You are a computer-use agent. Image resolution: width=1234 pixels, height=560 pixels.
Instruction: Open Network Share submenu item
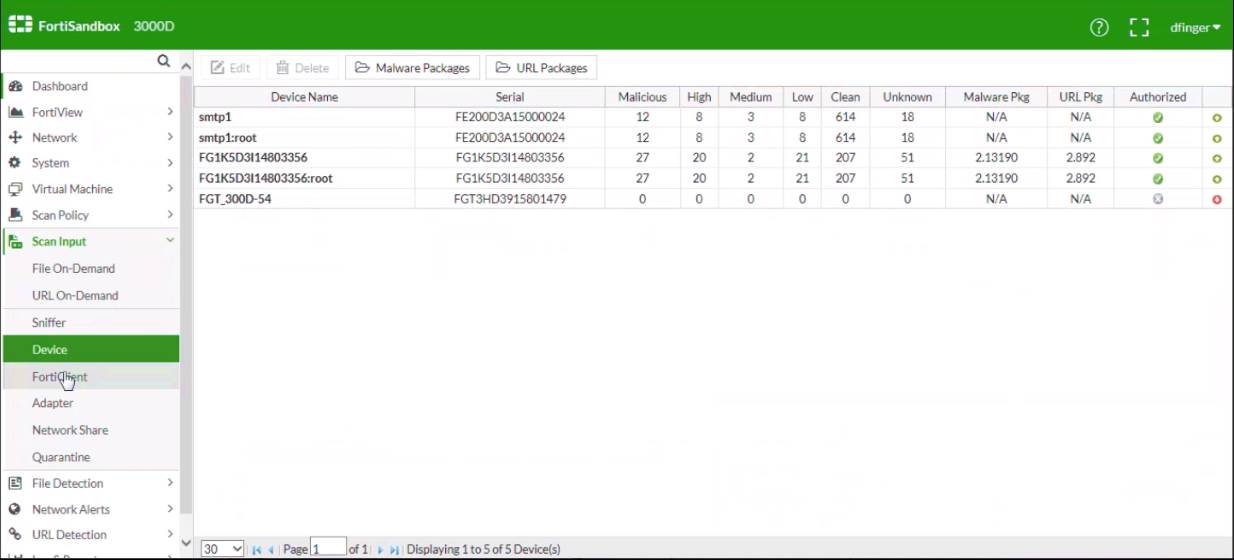[70, 430]
